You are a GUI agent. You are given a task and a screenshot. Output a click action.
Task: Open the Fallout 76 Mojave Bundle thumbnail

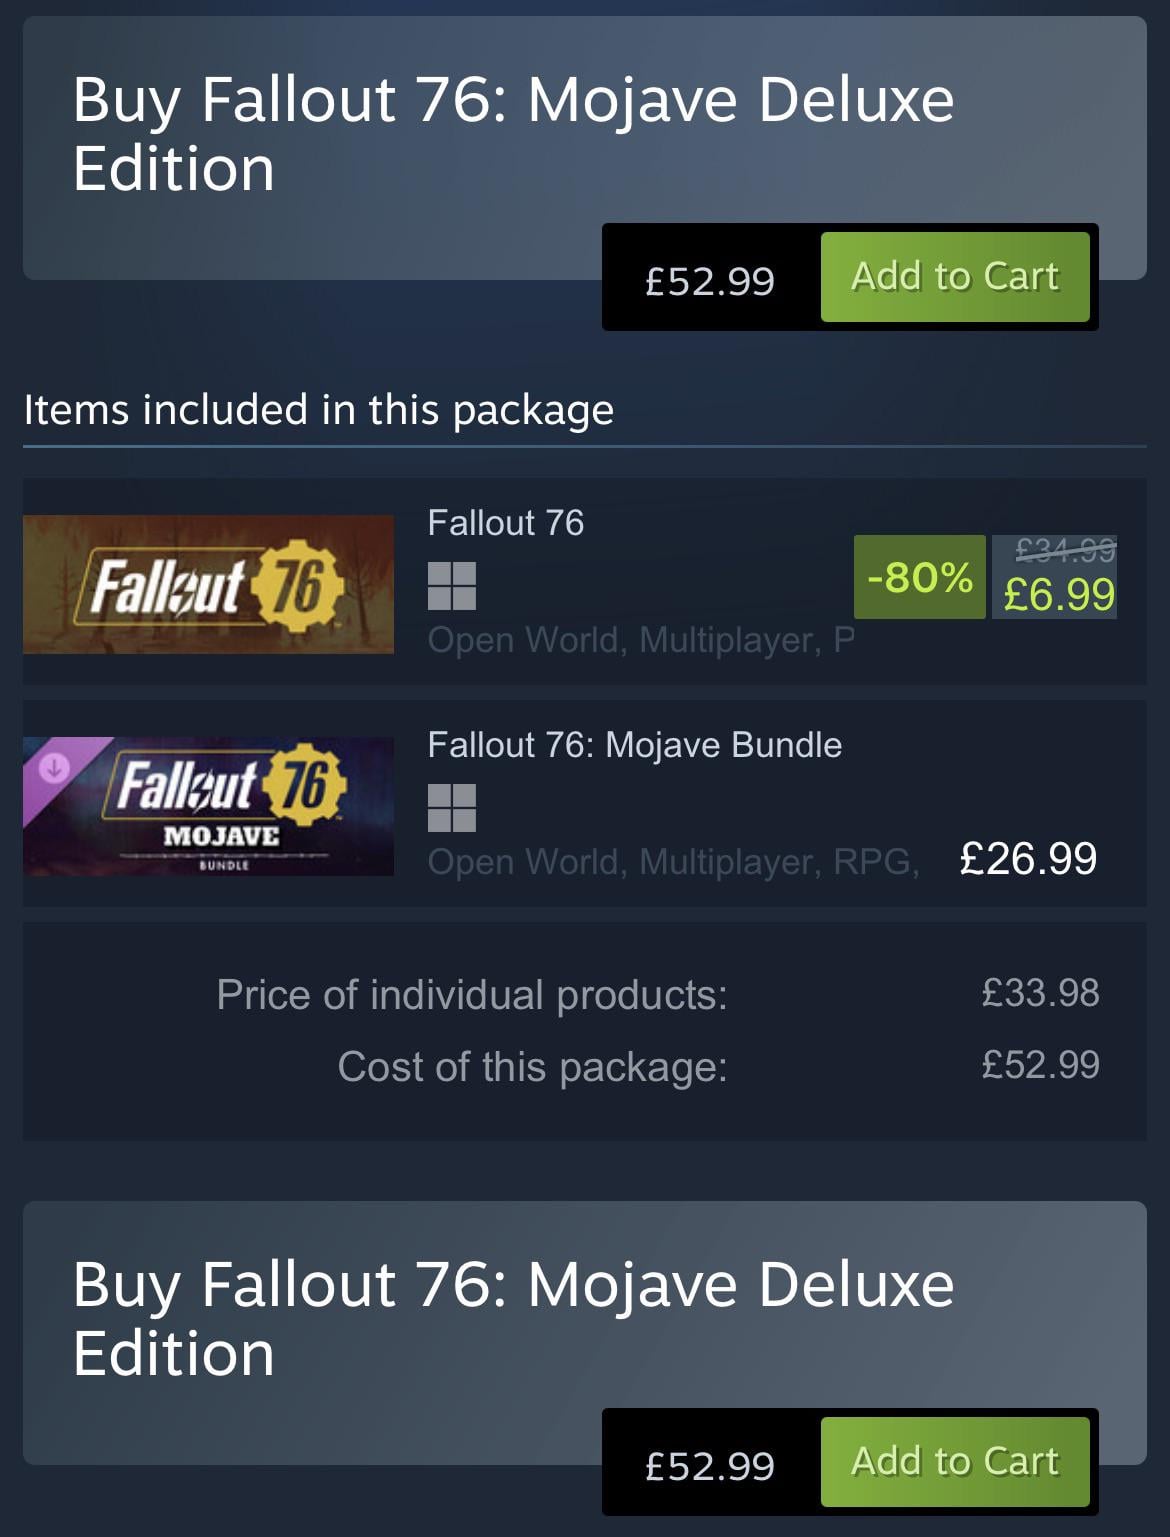208,807
